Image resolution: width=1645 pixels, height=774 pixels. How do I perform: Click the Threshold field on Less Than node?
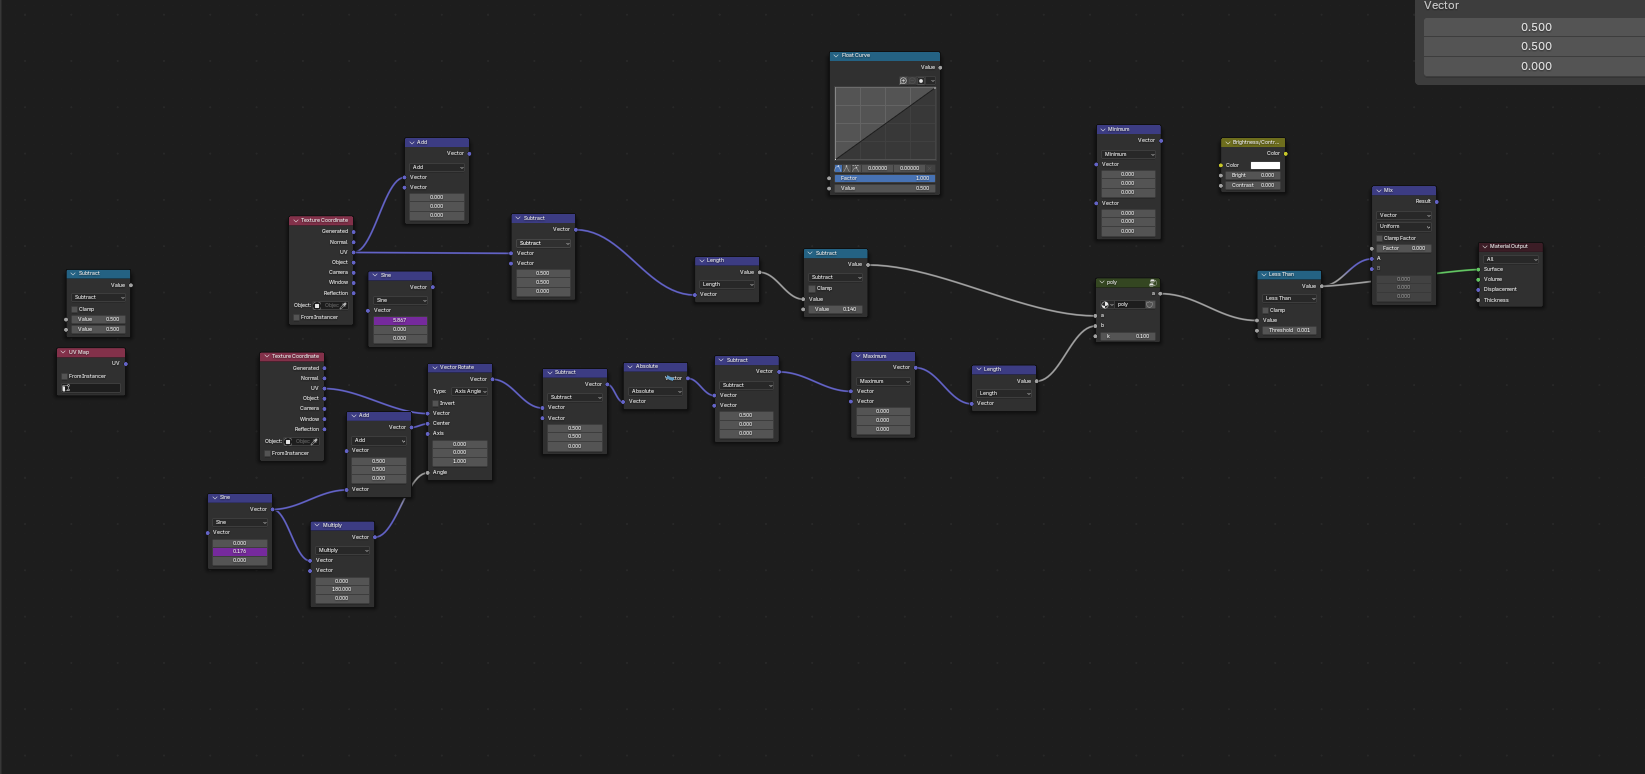[1290, 330]
